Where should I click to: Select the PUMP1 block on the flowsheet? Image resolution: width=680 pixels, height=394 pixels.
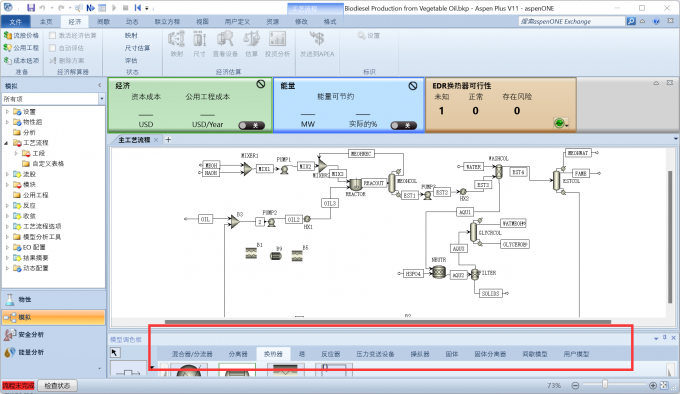tap(284, 170)
